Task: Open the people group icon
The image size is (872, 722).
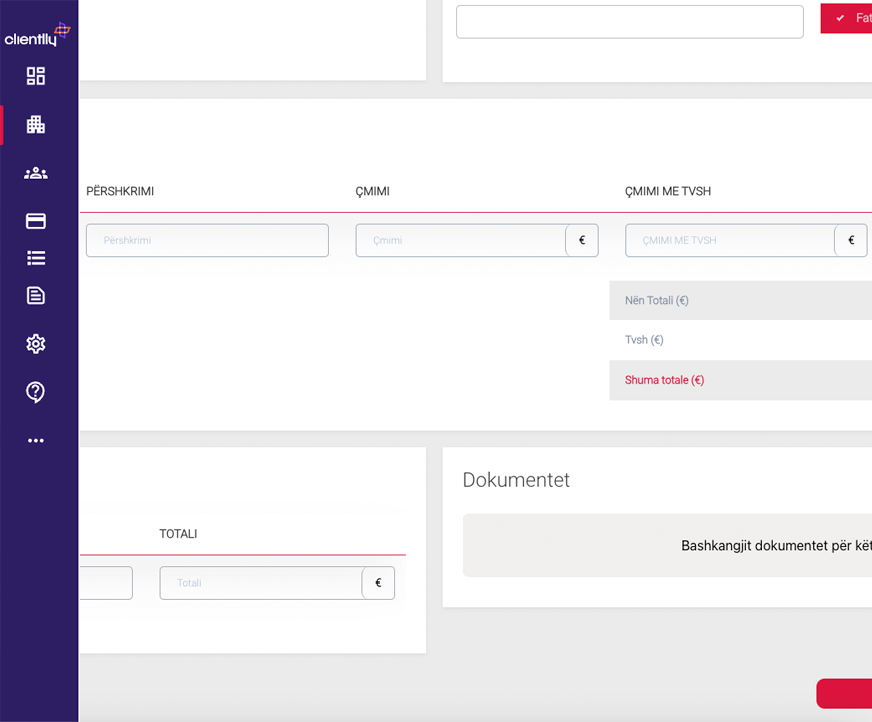Action: (x=36, y=173)
